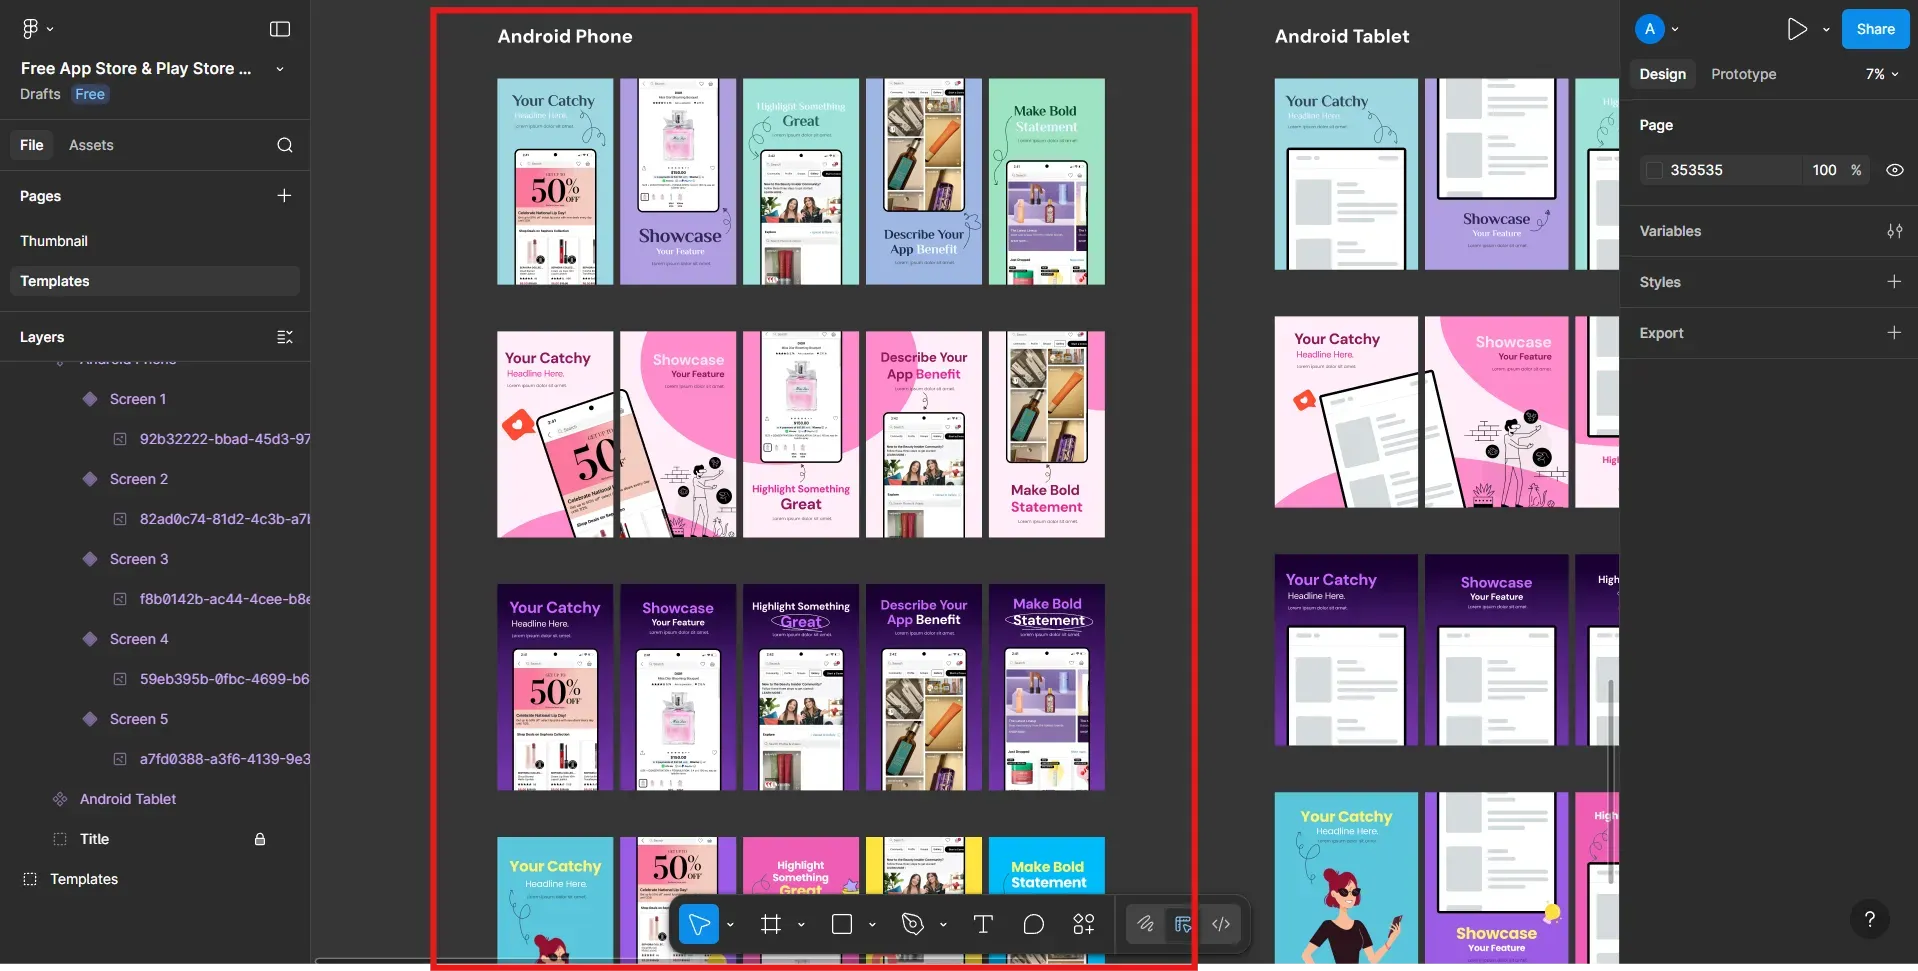The height and width of the screenshot is (971, 1918).
Task: Open Templates from the Pages sidebar
Action: tap(55, 281)
